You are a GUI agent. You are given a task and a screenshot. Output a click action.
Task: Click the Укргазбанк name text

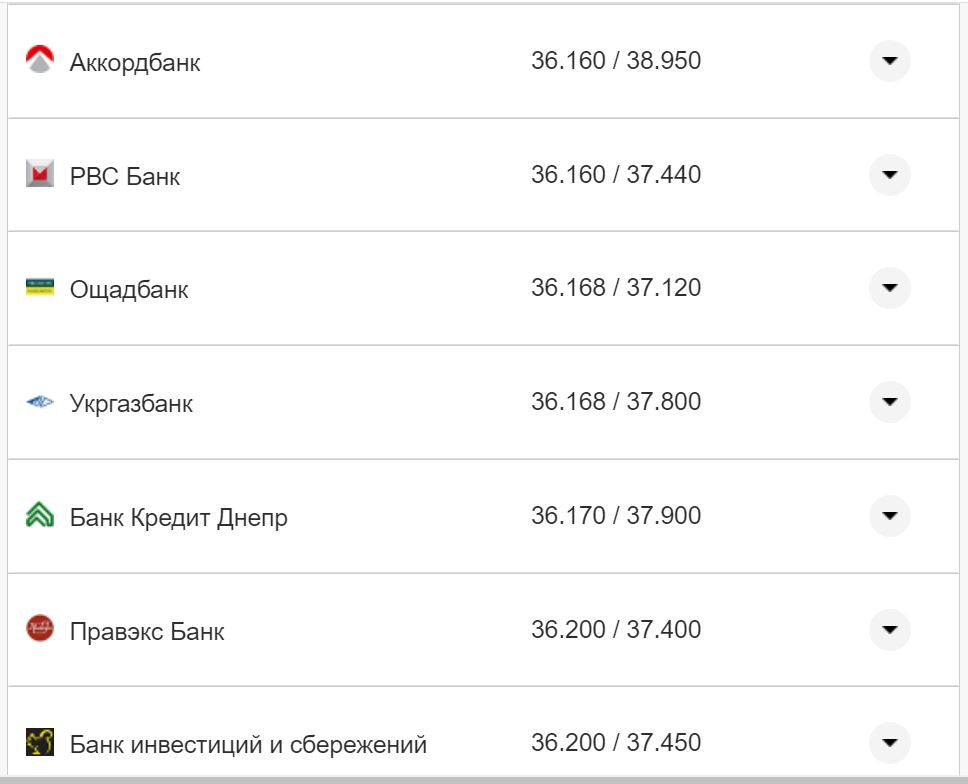(131, 404)
